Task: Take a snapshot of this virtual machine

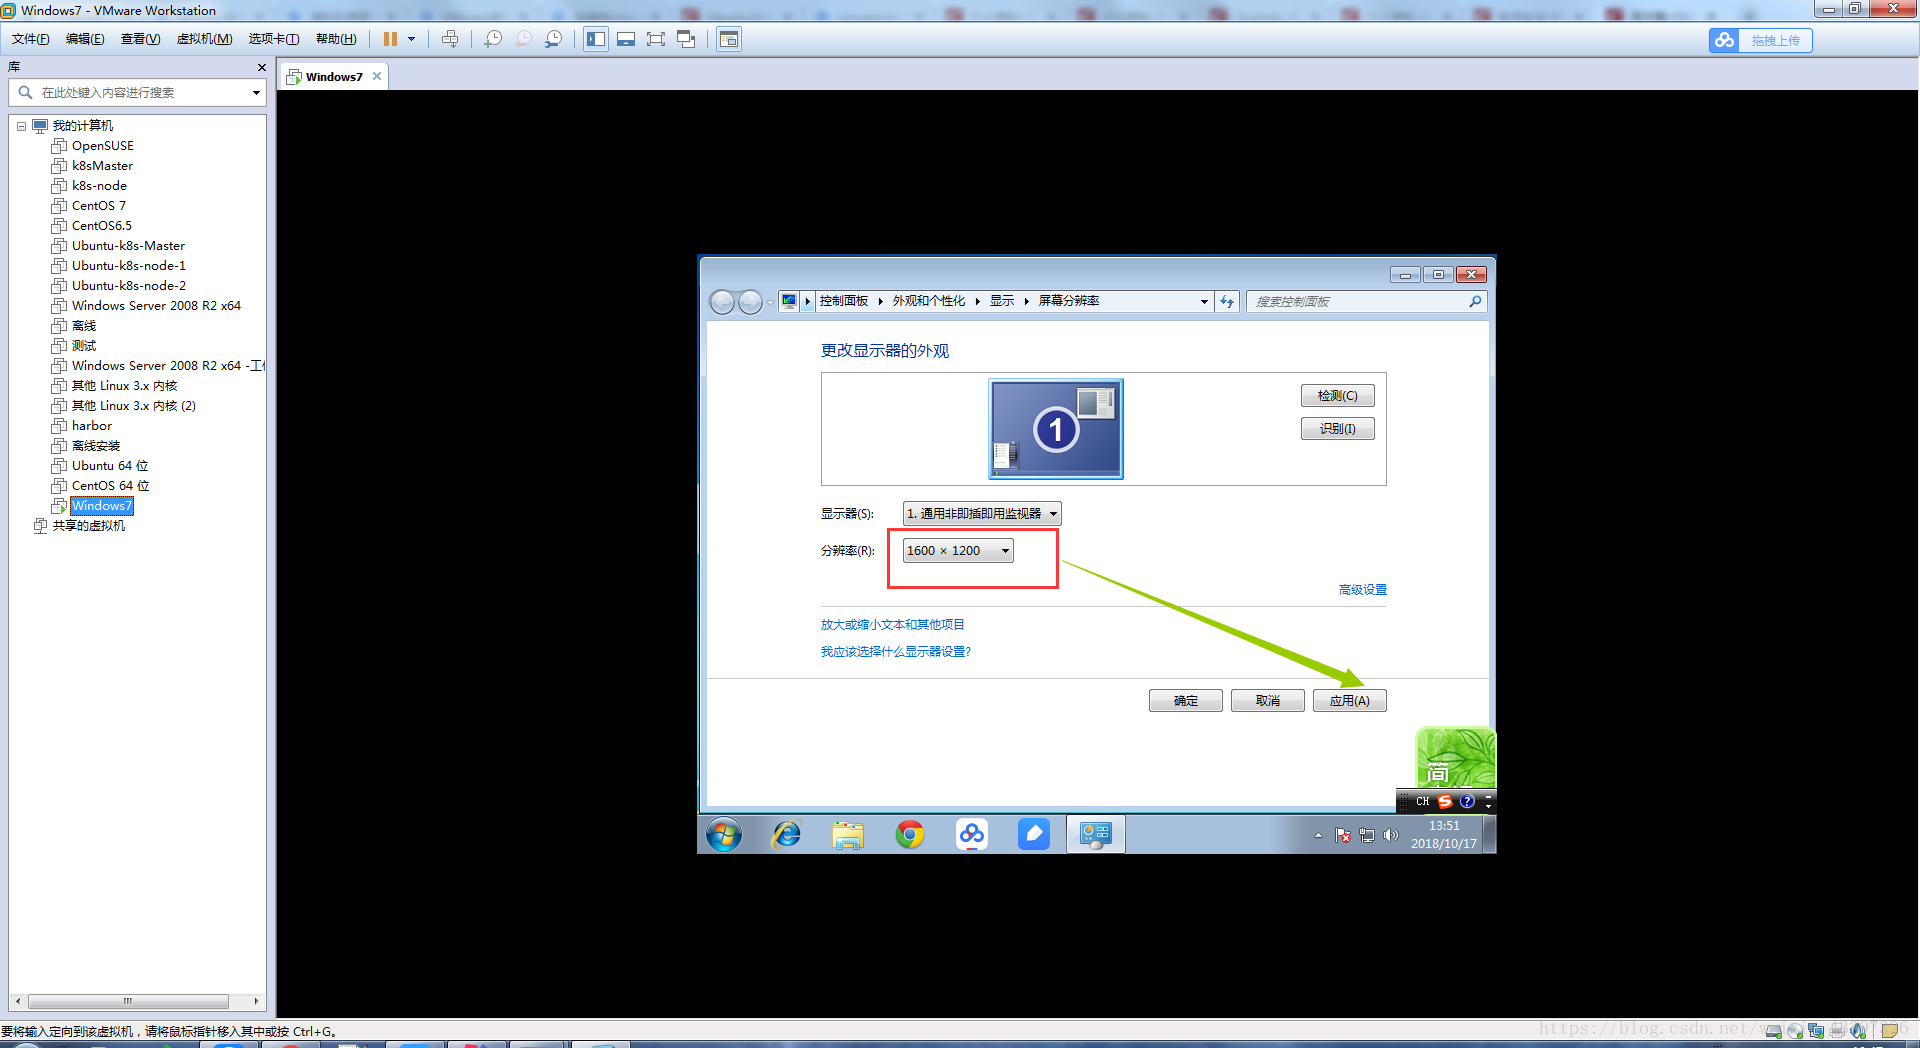Action: tap(493, 39)
